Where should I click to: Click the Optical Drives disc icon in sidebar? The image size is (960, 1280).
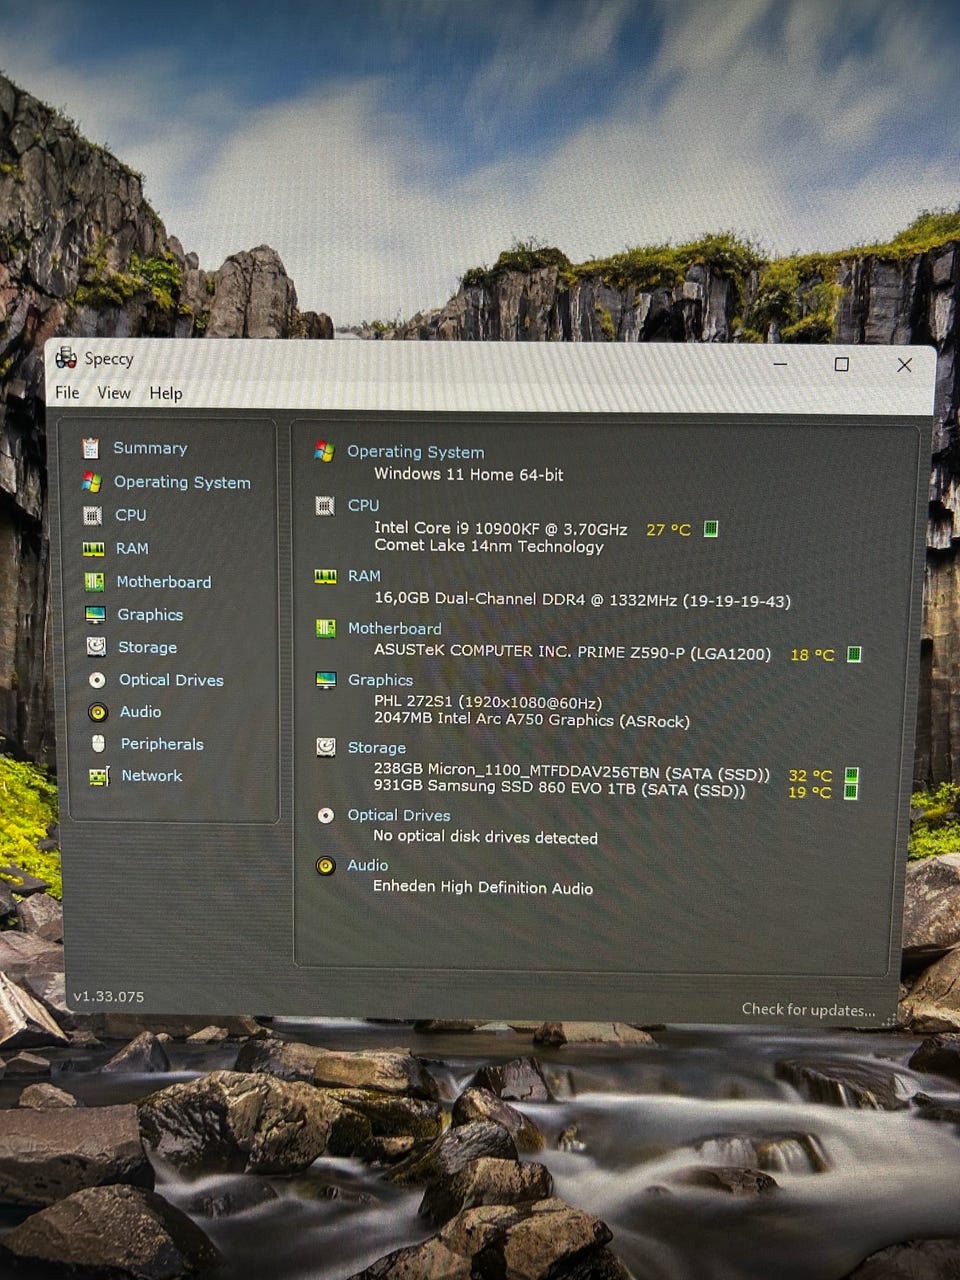97,680
